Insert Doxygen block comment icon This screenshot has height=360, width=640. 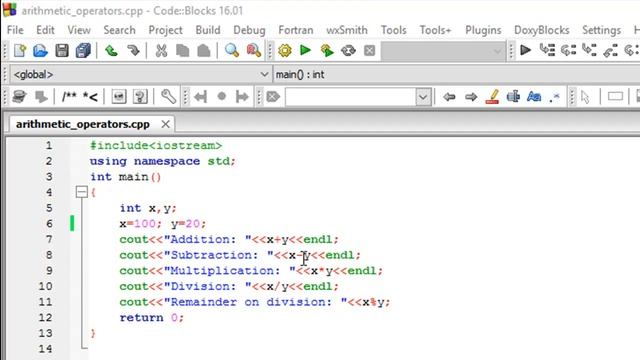(69, 97)
